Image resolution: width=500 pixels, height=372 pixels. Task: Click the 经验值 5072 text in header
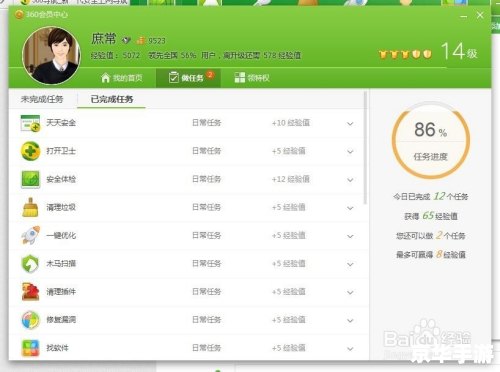[115, 55]
